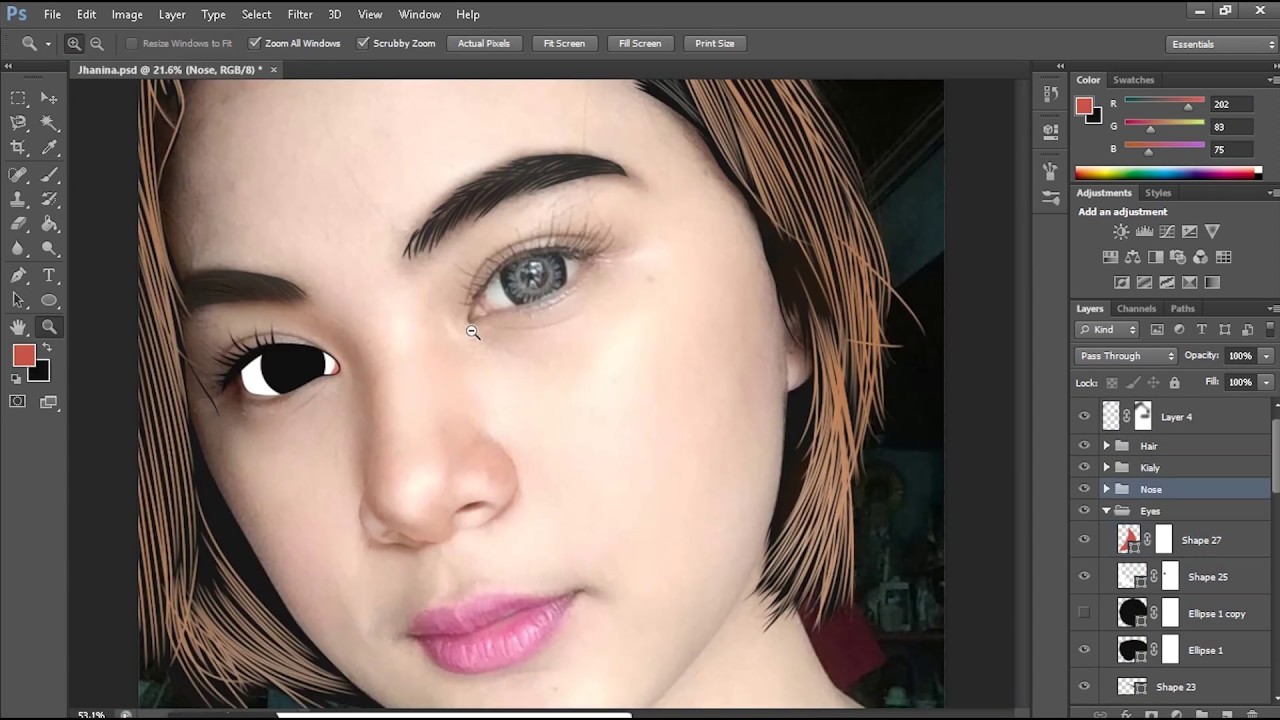This screenshot has width=1280, height=720.
Task: Open the Fill value dropdown
Action: click(1266, 382)
